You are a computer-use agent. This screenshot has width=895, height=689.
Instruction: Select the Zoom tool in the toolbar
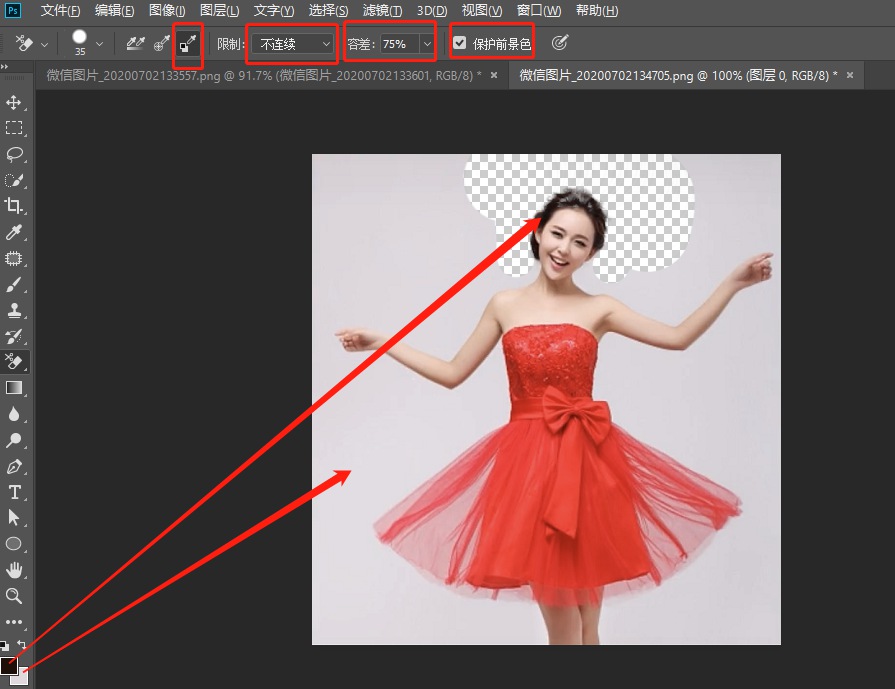(x=14, y=597)
